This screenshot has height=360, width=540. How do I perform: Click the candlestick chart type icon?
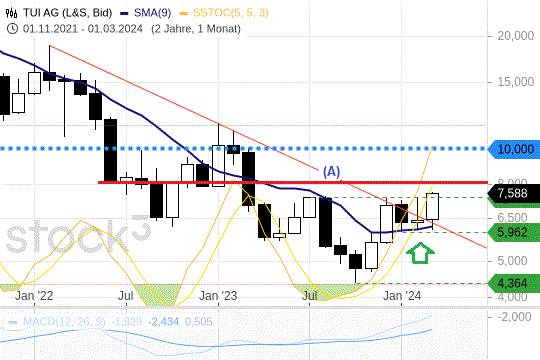point(11,13)
